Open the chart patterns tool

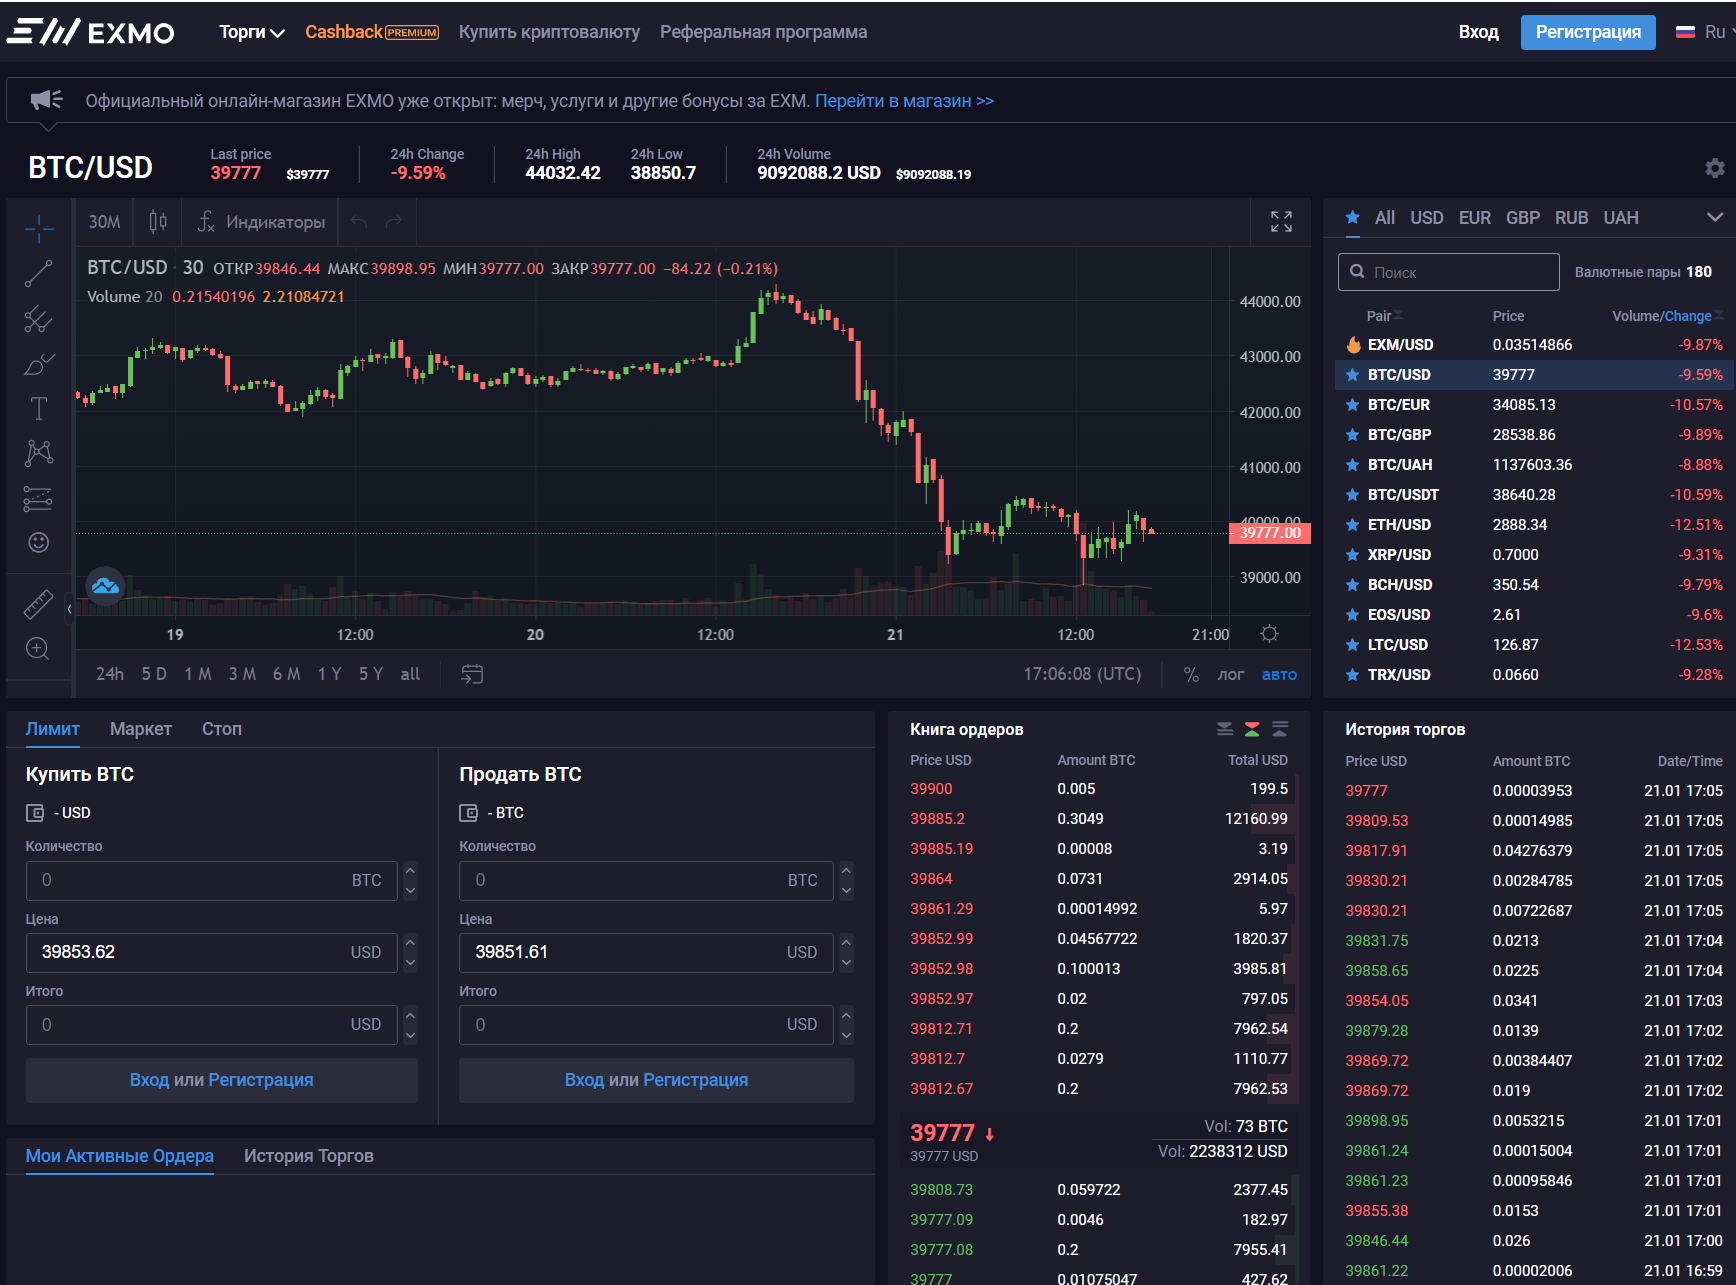pos(39,453)
